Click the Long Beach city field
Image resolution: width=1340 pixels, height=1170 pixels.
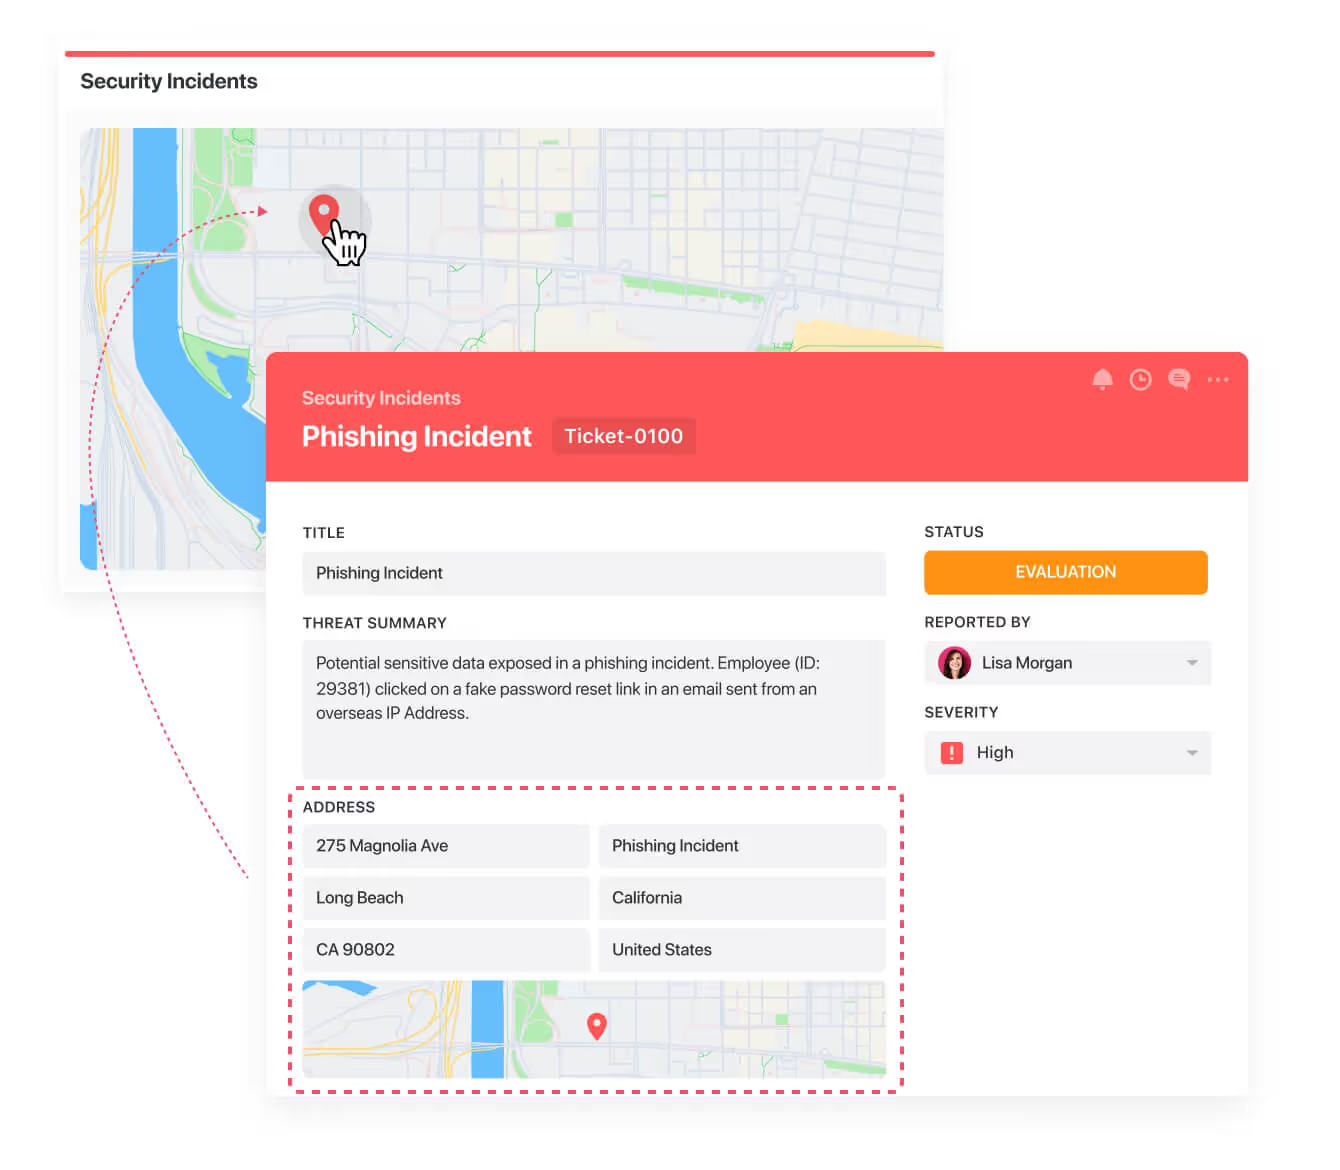445,898
